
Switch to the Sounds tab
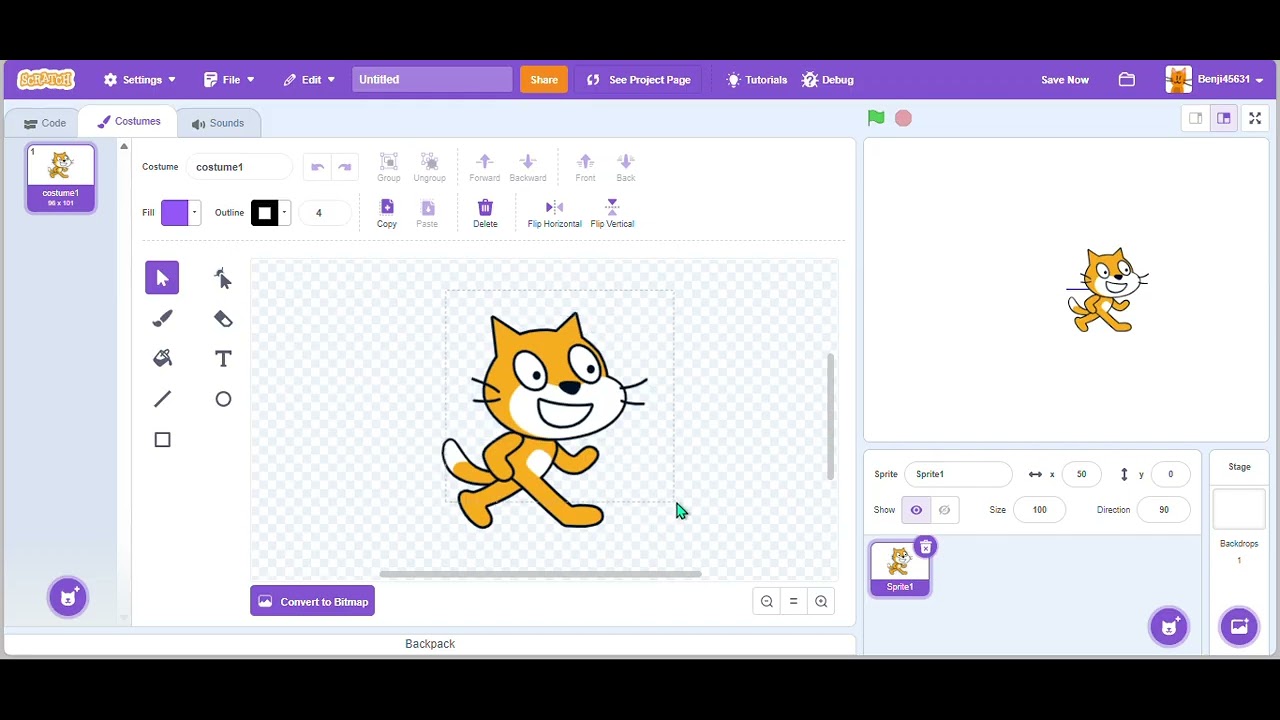pyautogui.click(x=218, y=123)
